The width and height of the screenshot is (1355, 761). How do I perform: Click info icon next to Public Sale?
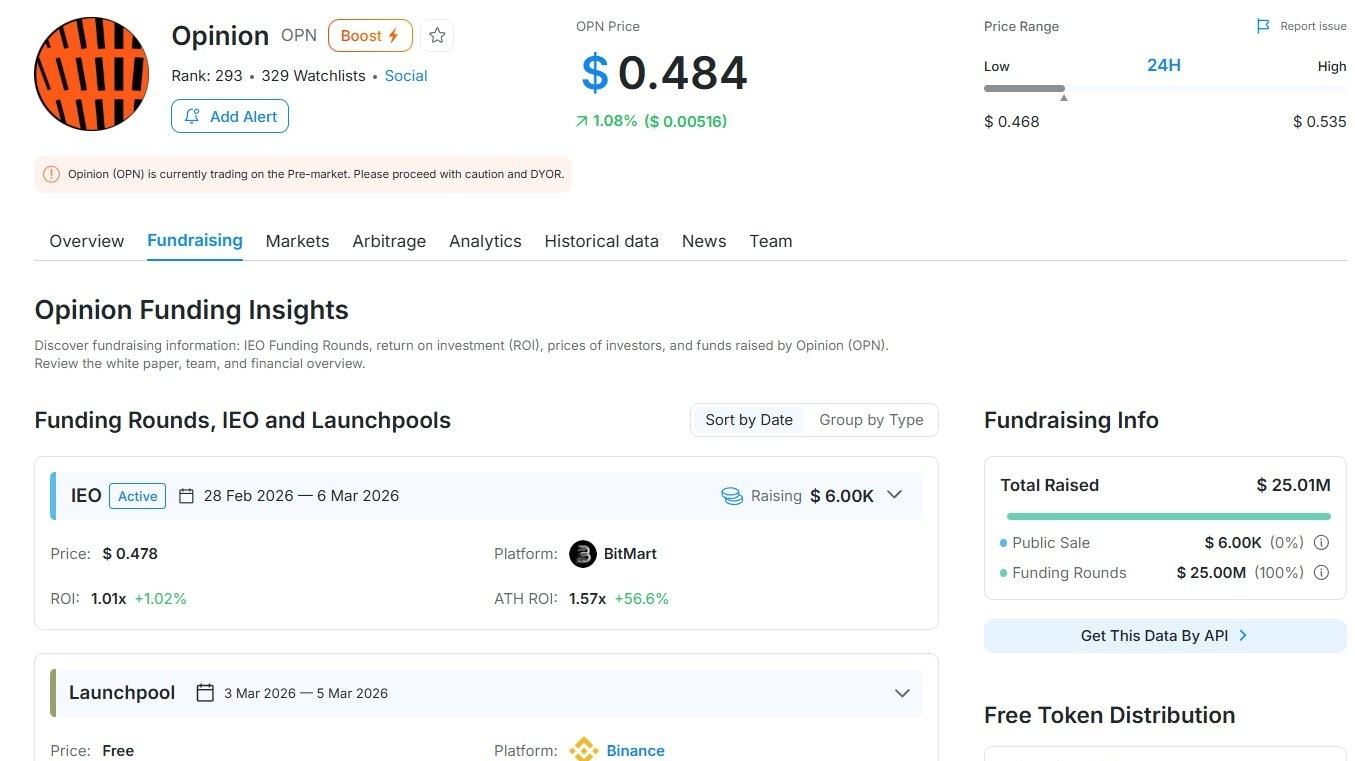(x=1321, y=543)
